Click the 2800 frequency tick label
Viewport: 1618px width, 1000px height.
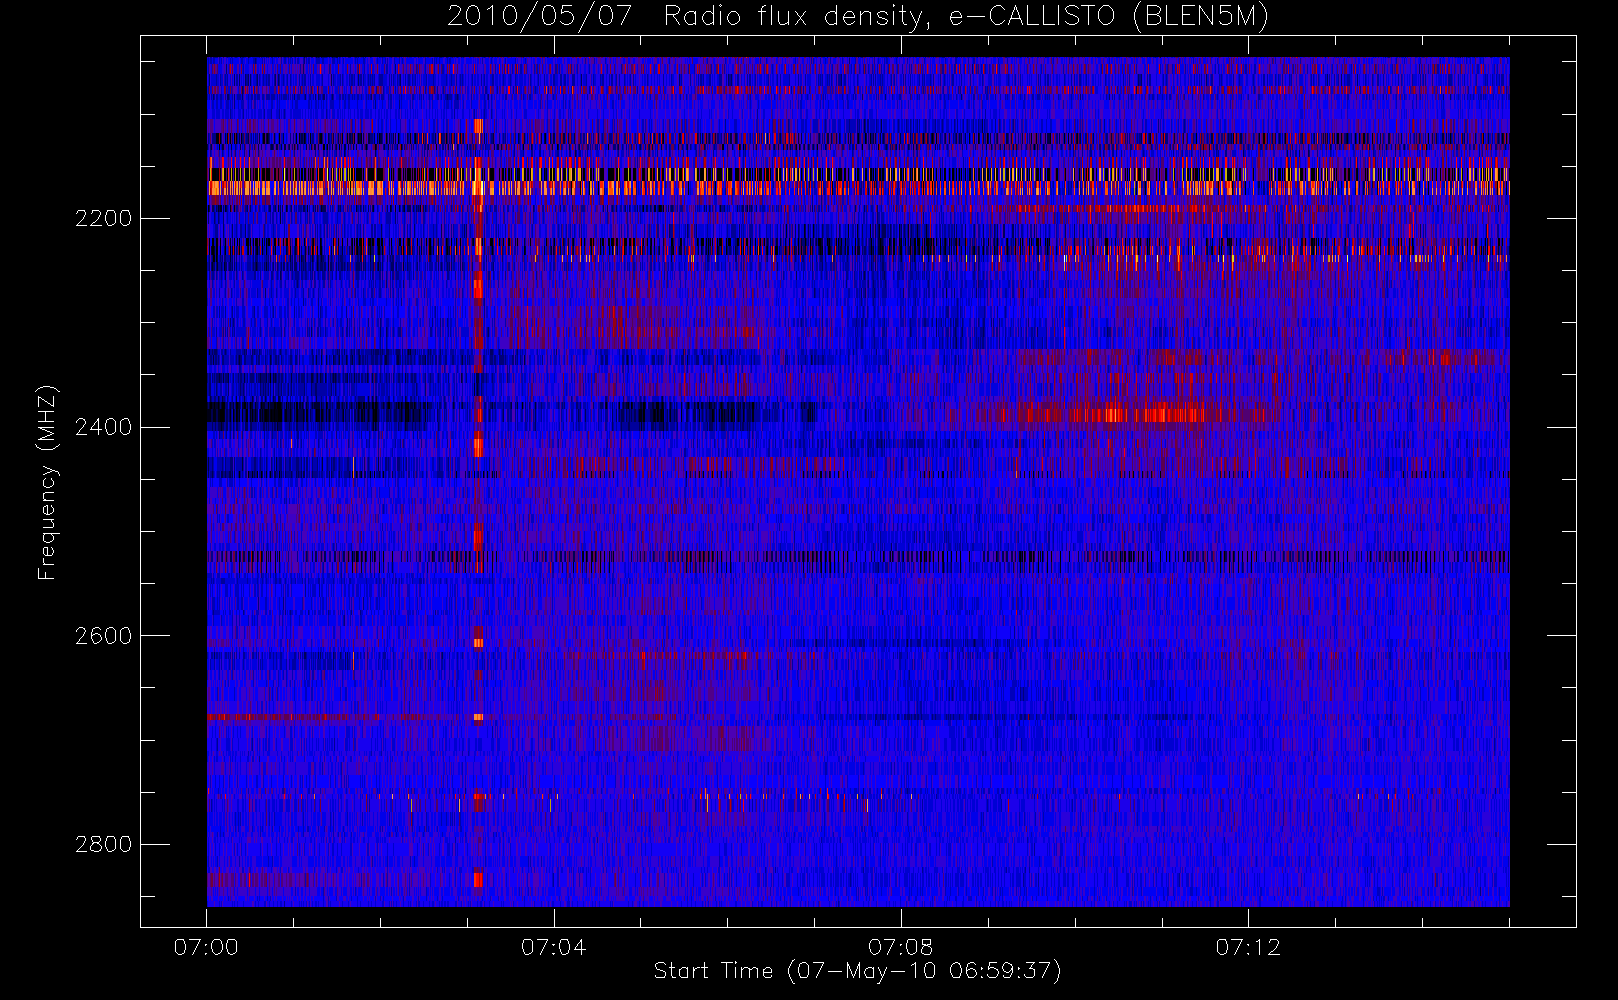(x=103, y=845)
